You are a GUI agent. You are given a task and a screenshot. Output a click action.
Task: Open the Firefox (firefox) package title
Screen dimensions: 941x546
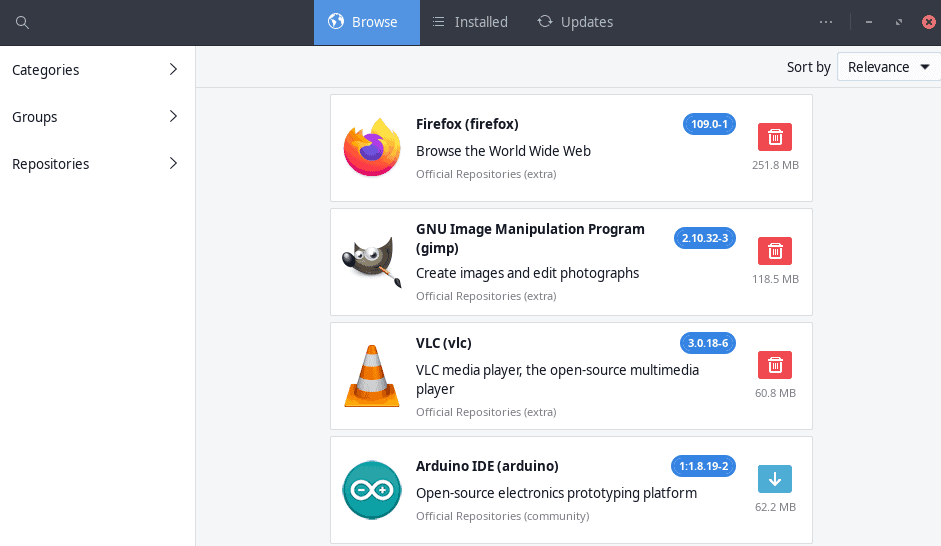pos(467,124)
